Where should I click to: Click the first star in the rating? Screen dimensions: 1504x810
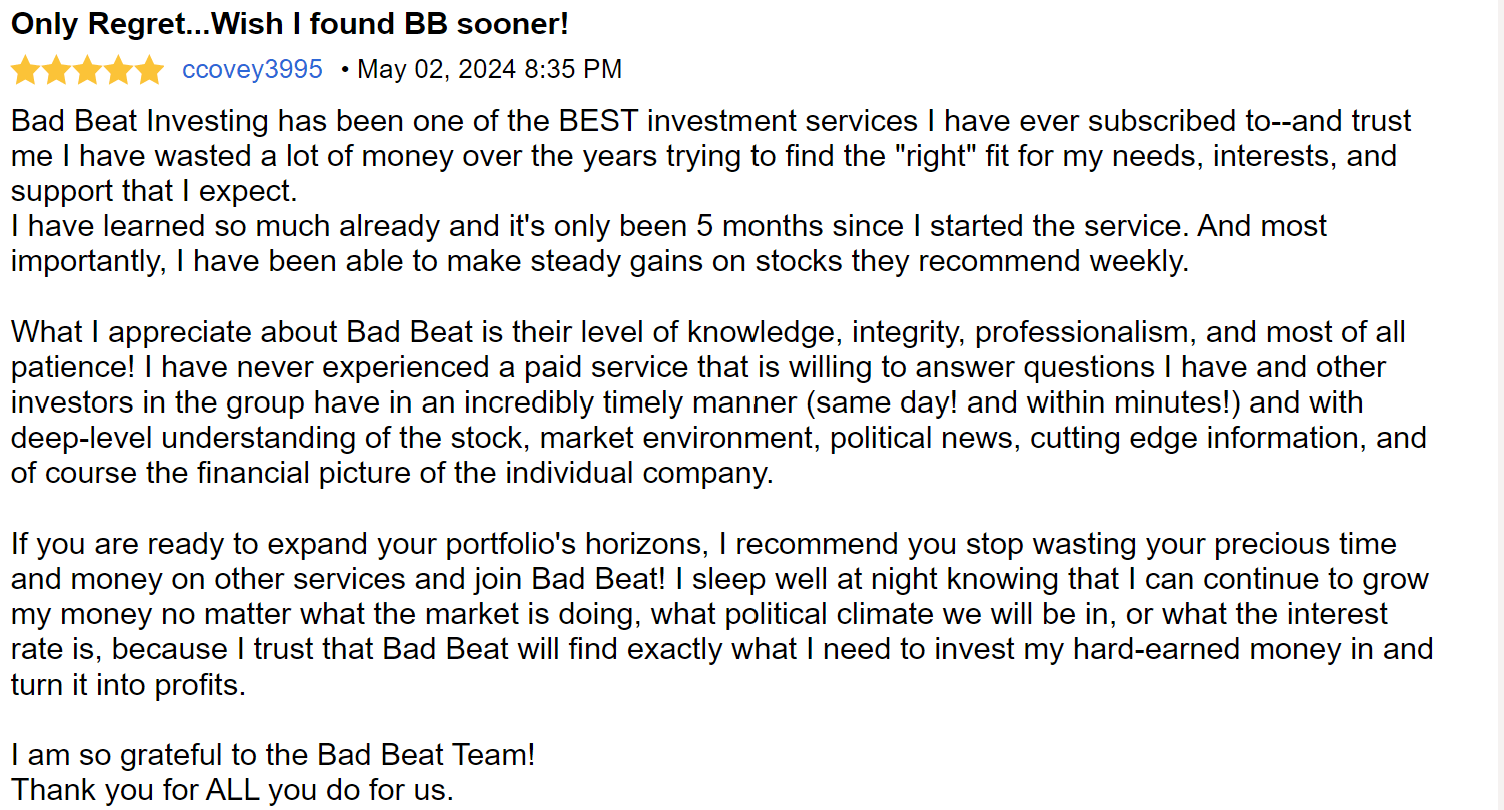[25, 70]
